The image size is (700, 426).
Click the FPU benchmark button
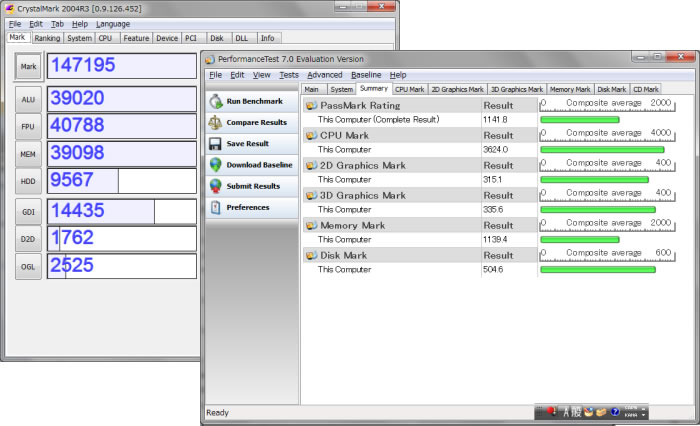point(28,126)
